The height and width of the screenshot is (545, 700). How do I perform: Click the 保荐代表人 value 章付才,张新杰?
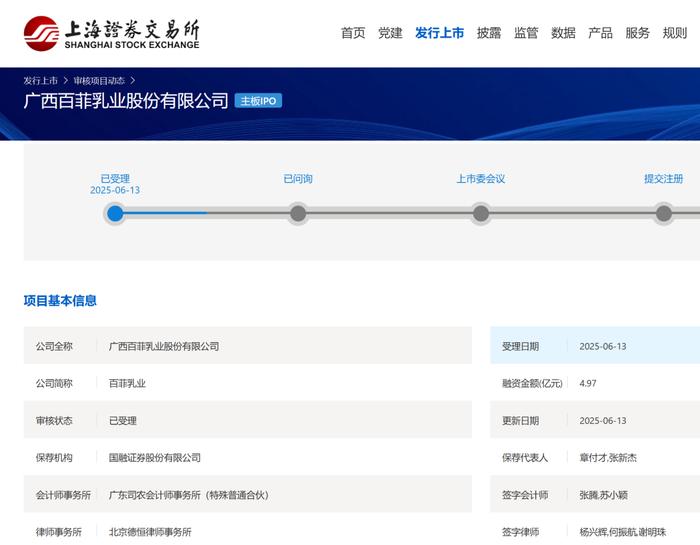pos(608,458)
